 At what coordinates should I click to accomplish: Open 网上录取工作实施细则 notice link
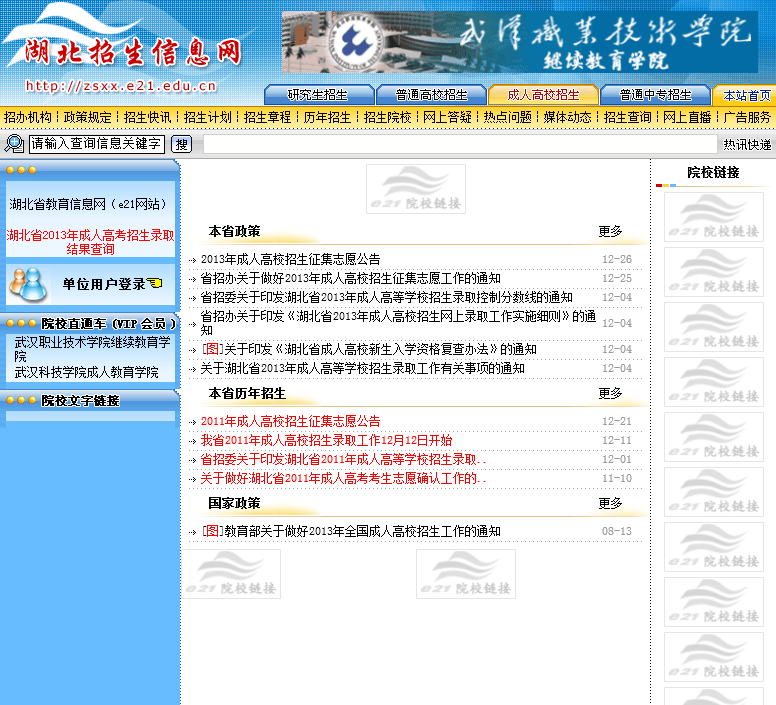pyautogui.click(x=398, y=323)
